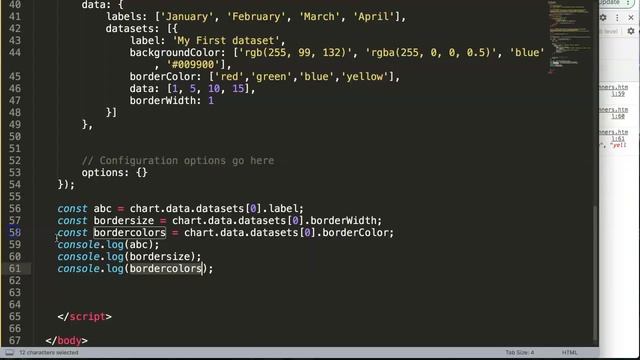The height and width of the screenshot is (360, 640).
Task: Click 'options: {}' on line 53
Action: [114, 172]
